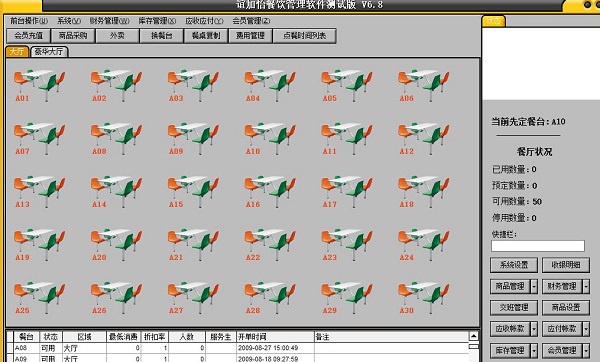Open the 库存管理 menu
This screenshot has width=600, height=362.
click(x=157, y=21)
